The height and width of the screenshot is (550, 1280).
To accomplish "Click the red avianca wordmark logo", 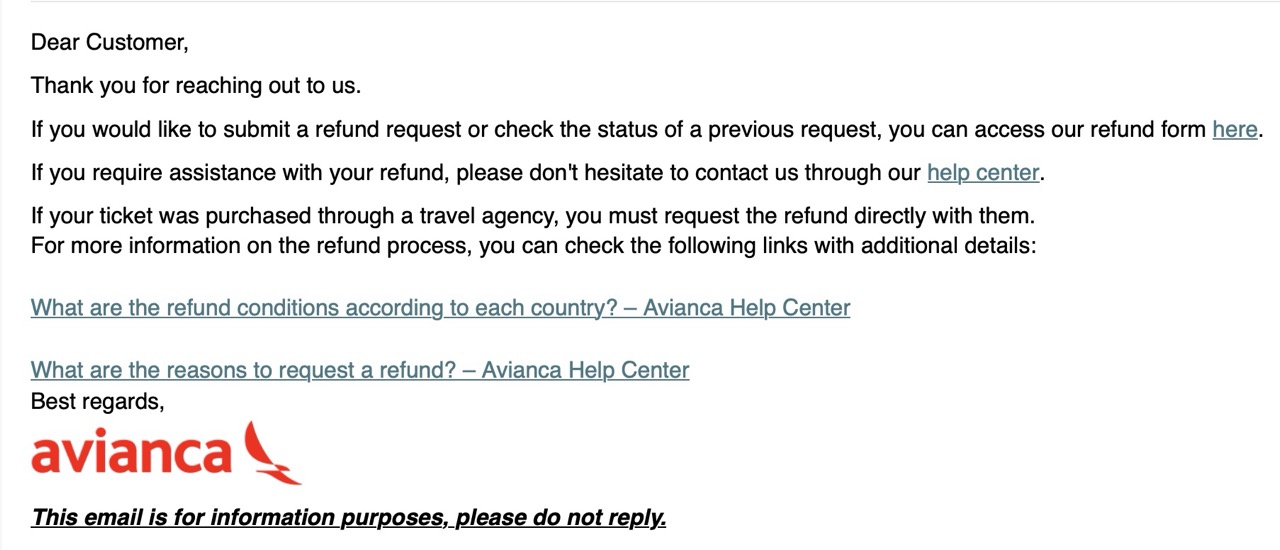I will pos(131,455).
